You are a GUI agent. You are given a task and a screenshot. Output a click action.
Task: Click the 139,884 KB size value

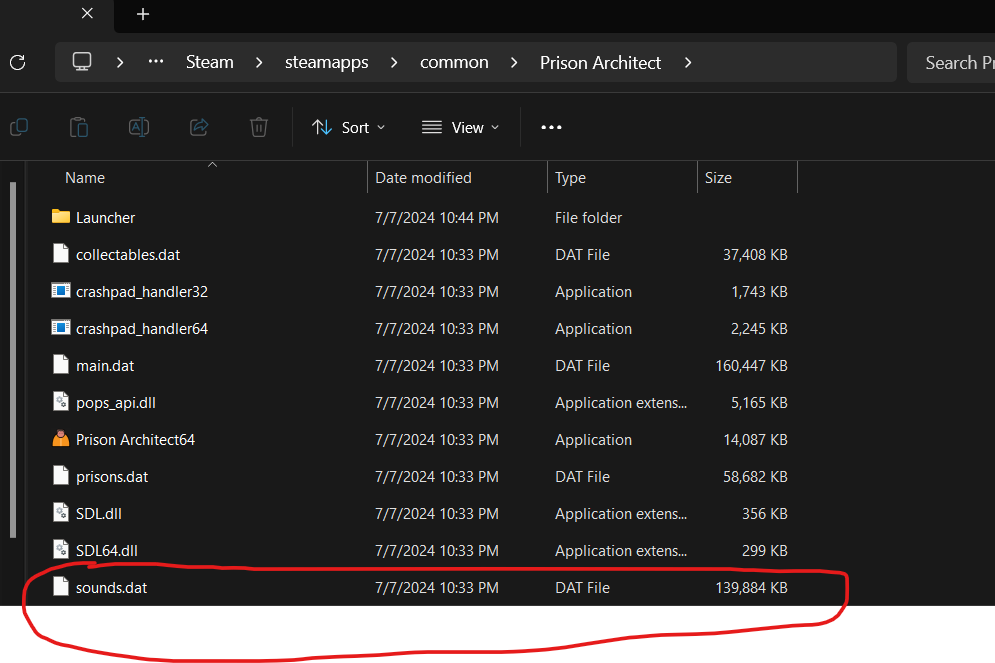pyautogui.click(x=751, y=588)
